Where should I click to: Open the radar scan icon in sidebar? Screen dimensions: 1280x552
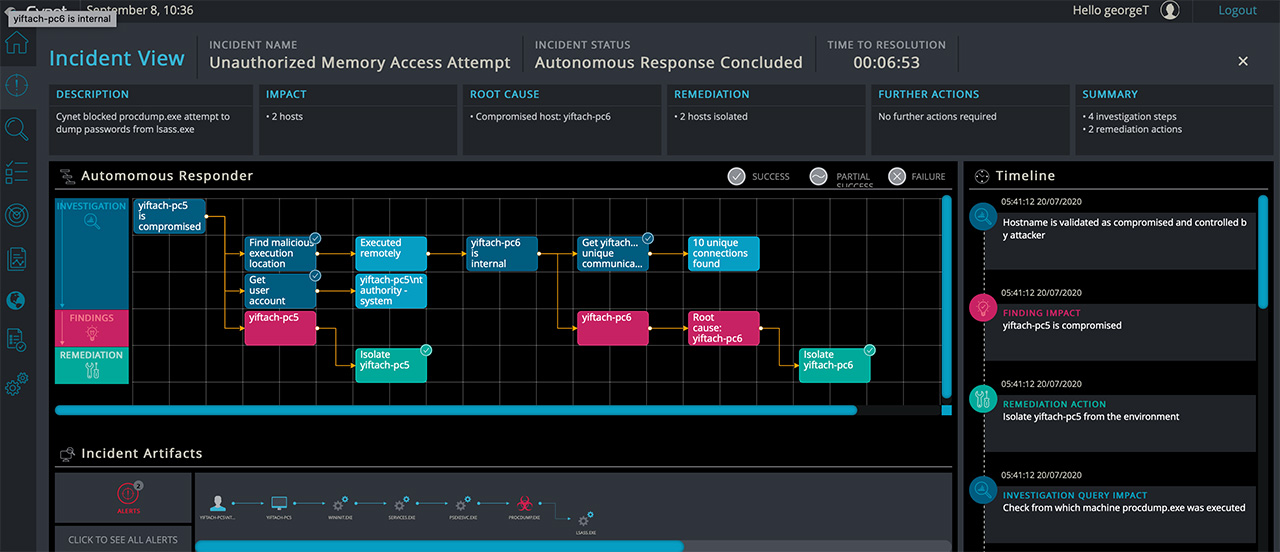tap(17, 214)
